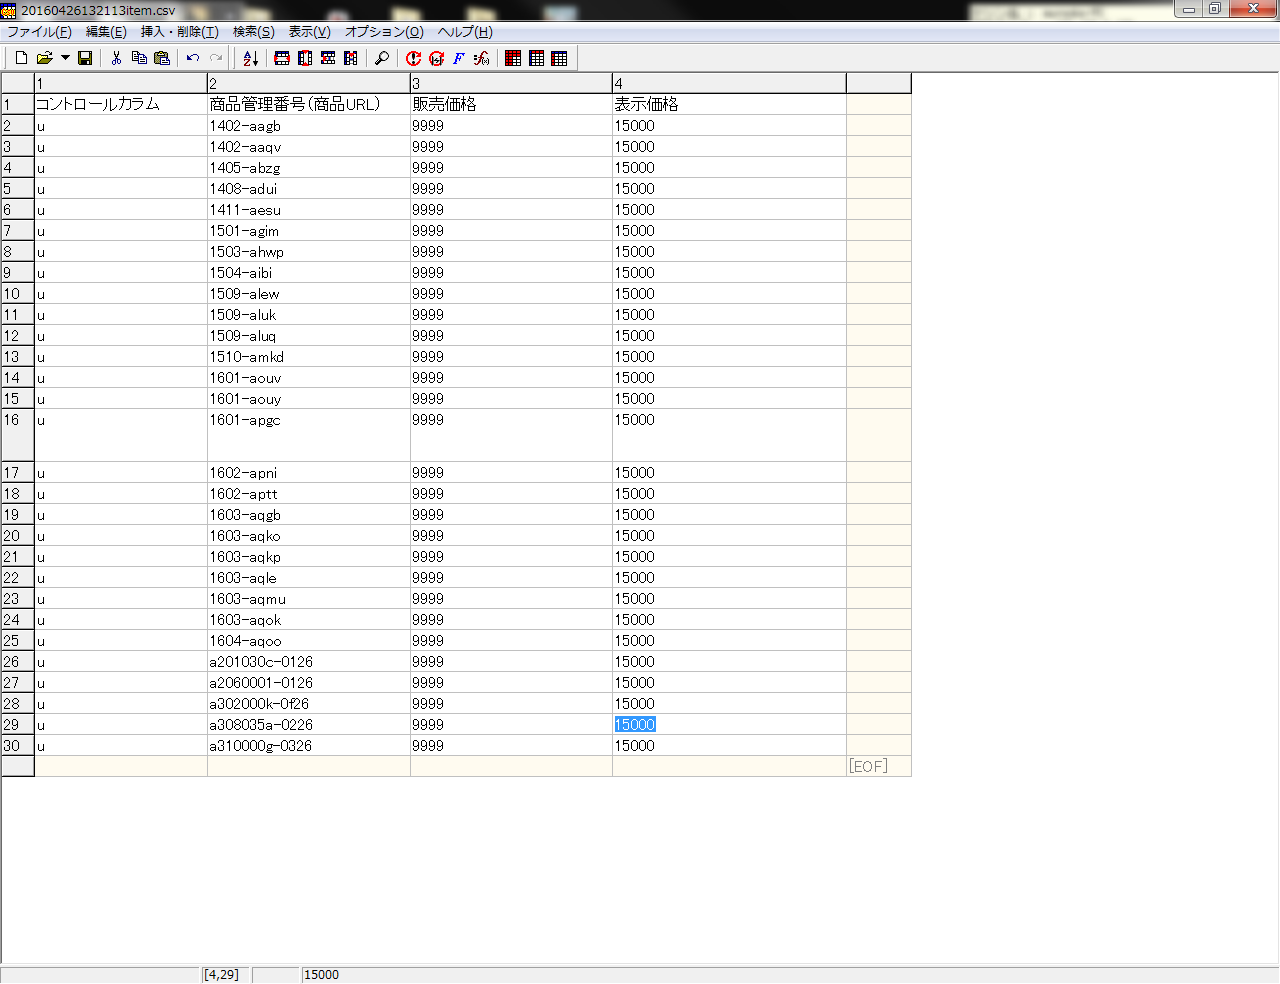
Task: Expand the recent files dropdown arrow
Action: tap(65, 58)
